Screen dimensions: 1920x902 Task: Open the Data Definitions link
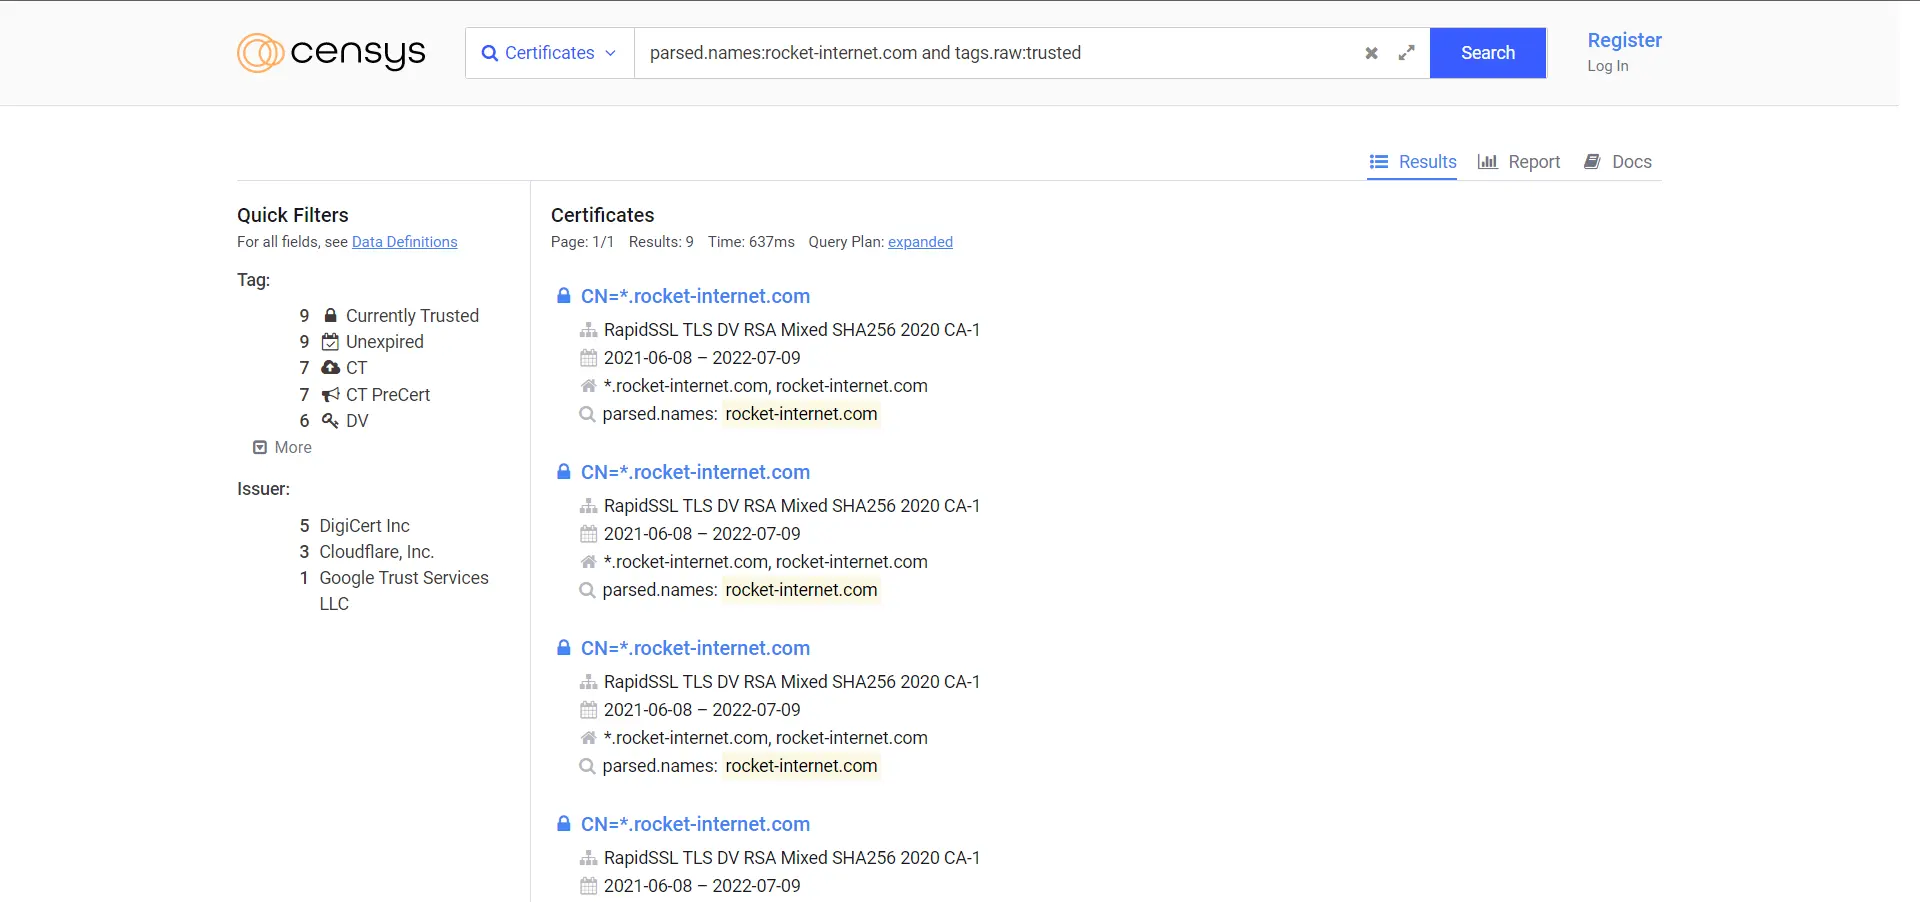tap(404, 242)
